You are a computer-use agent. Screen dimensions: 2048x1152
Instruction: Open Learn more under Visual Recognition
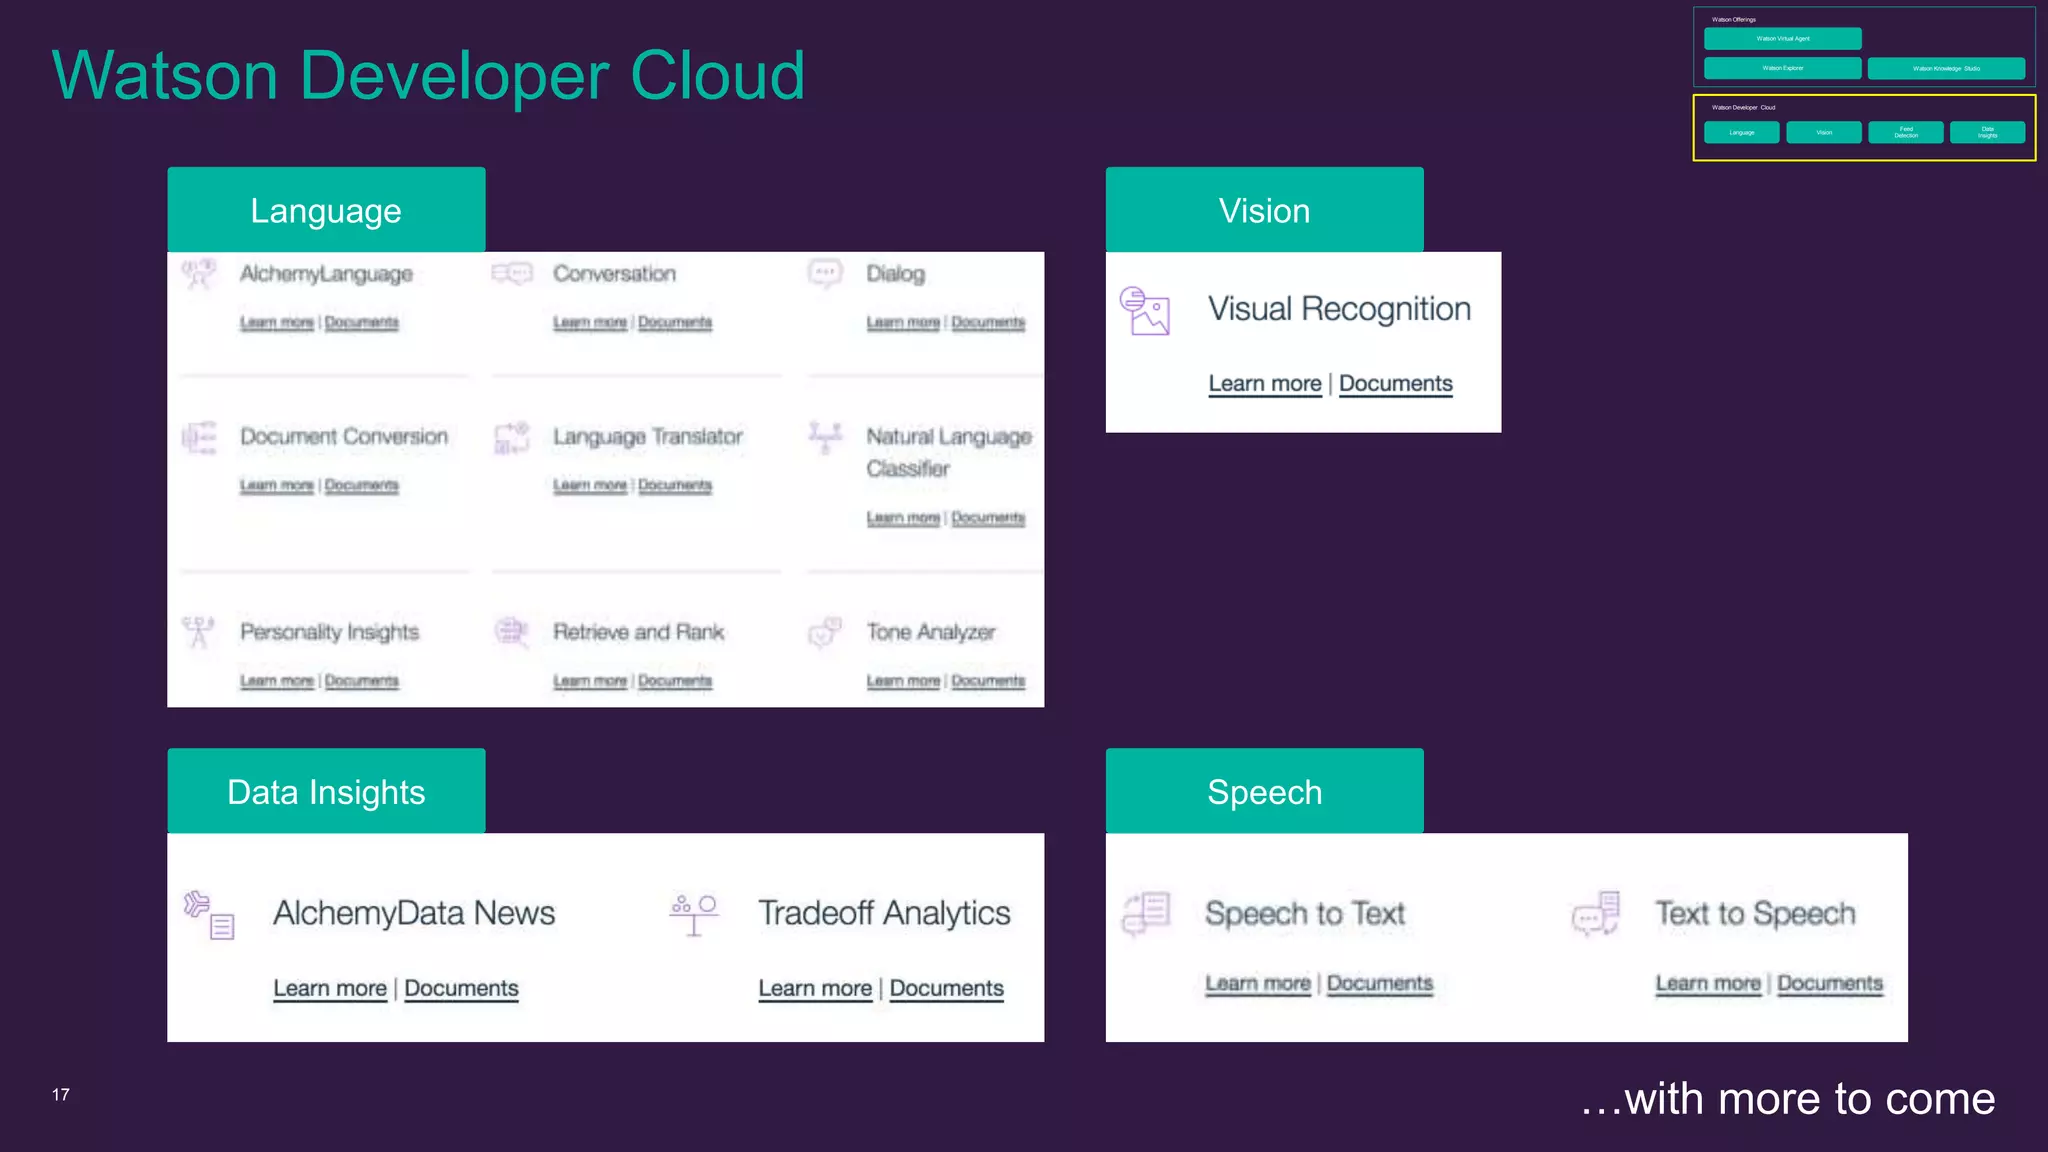click(x=1265, y=384)
